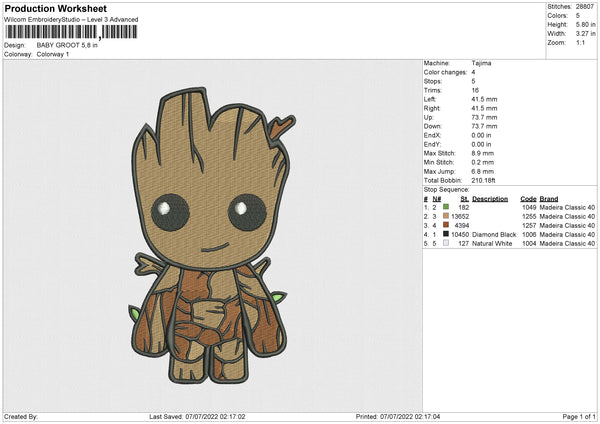This screenshot has width=600, height=424.
Task: Click 'Printed: 07/07/2022 02:17:04' footer
Action: click(398, 416)
